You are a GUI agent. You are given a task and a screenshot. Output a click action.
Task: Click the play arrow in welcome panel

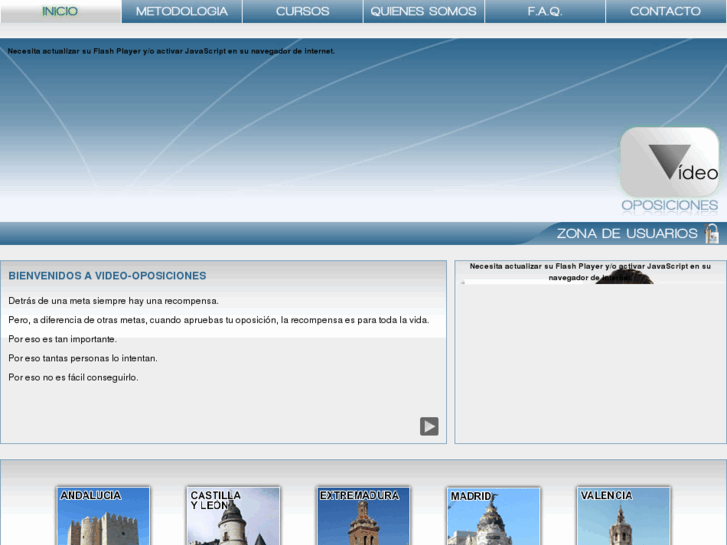(x=429, y=426)
